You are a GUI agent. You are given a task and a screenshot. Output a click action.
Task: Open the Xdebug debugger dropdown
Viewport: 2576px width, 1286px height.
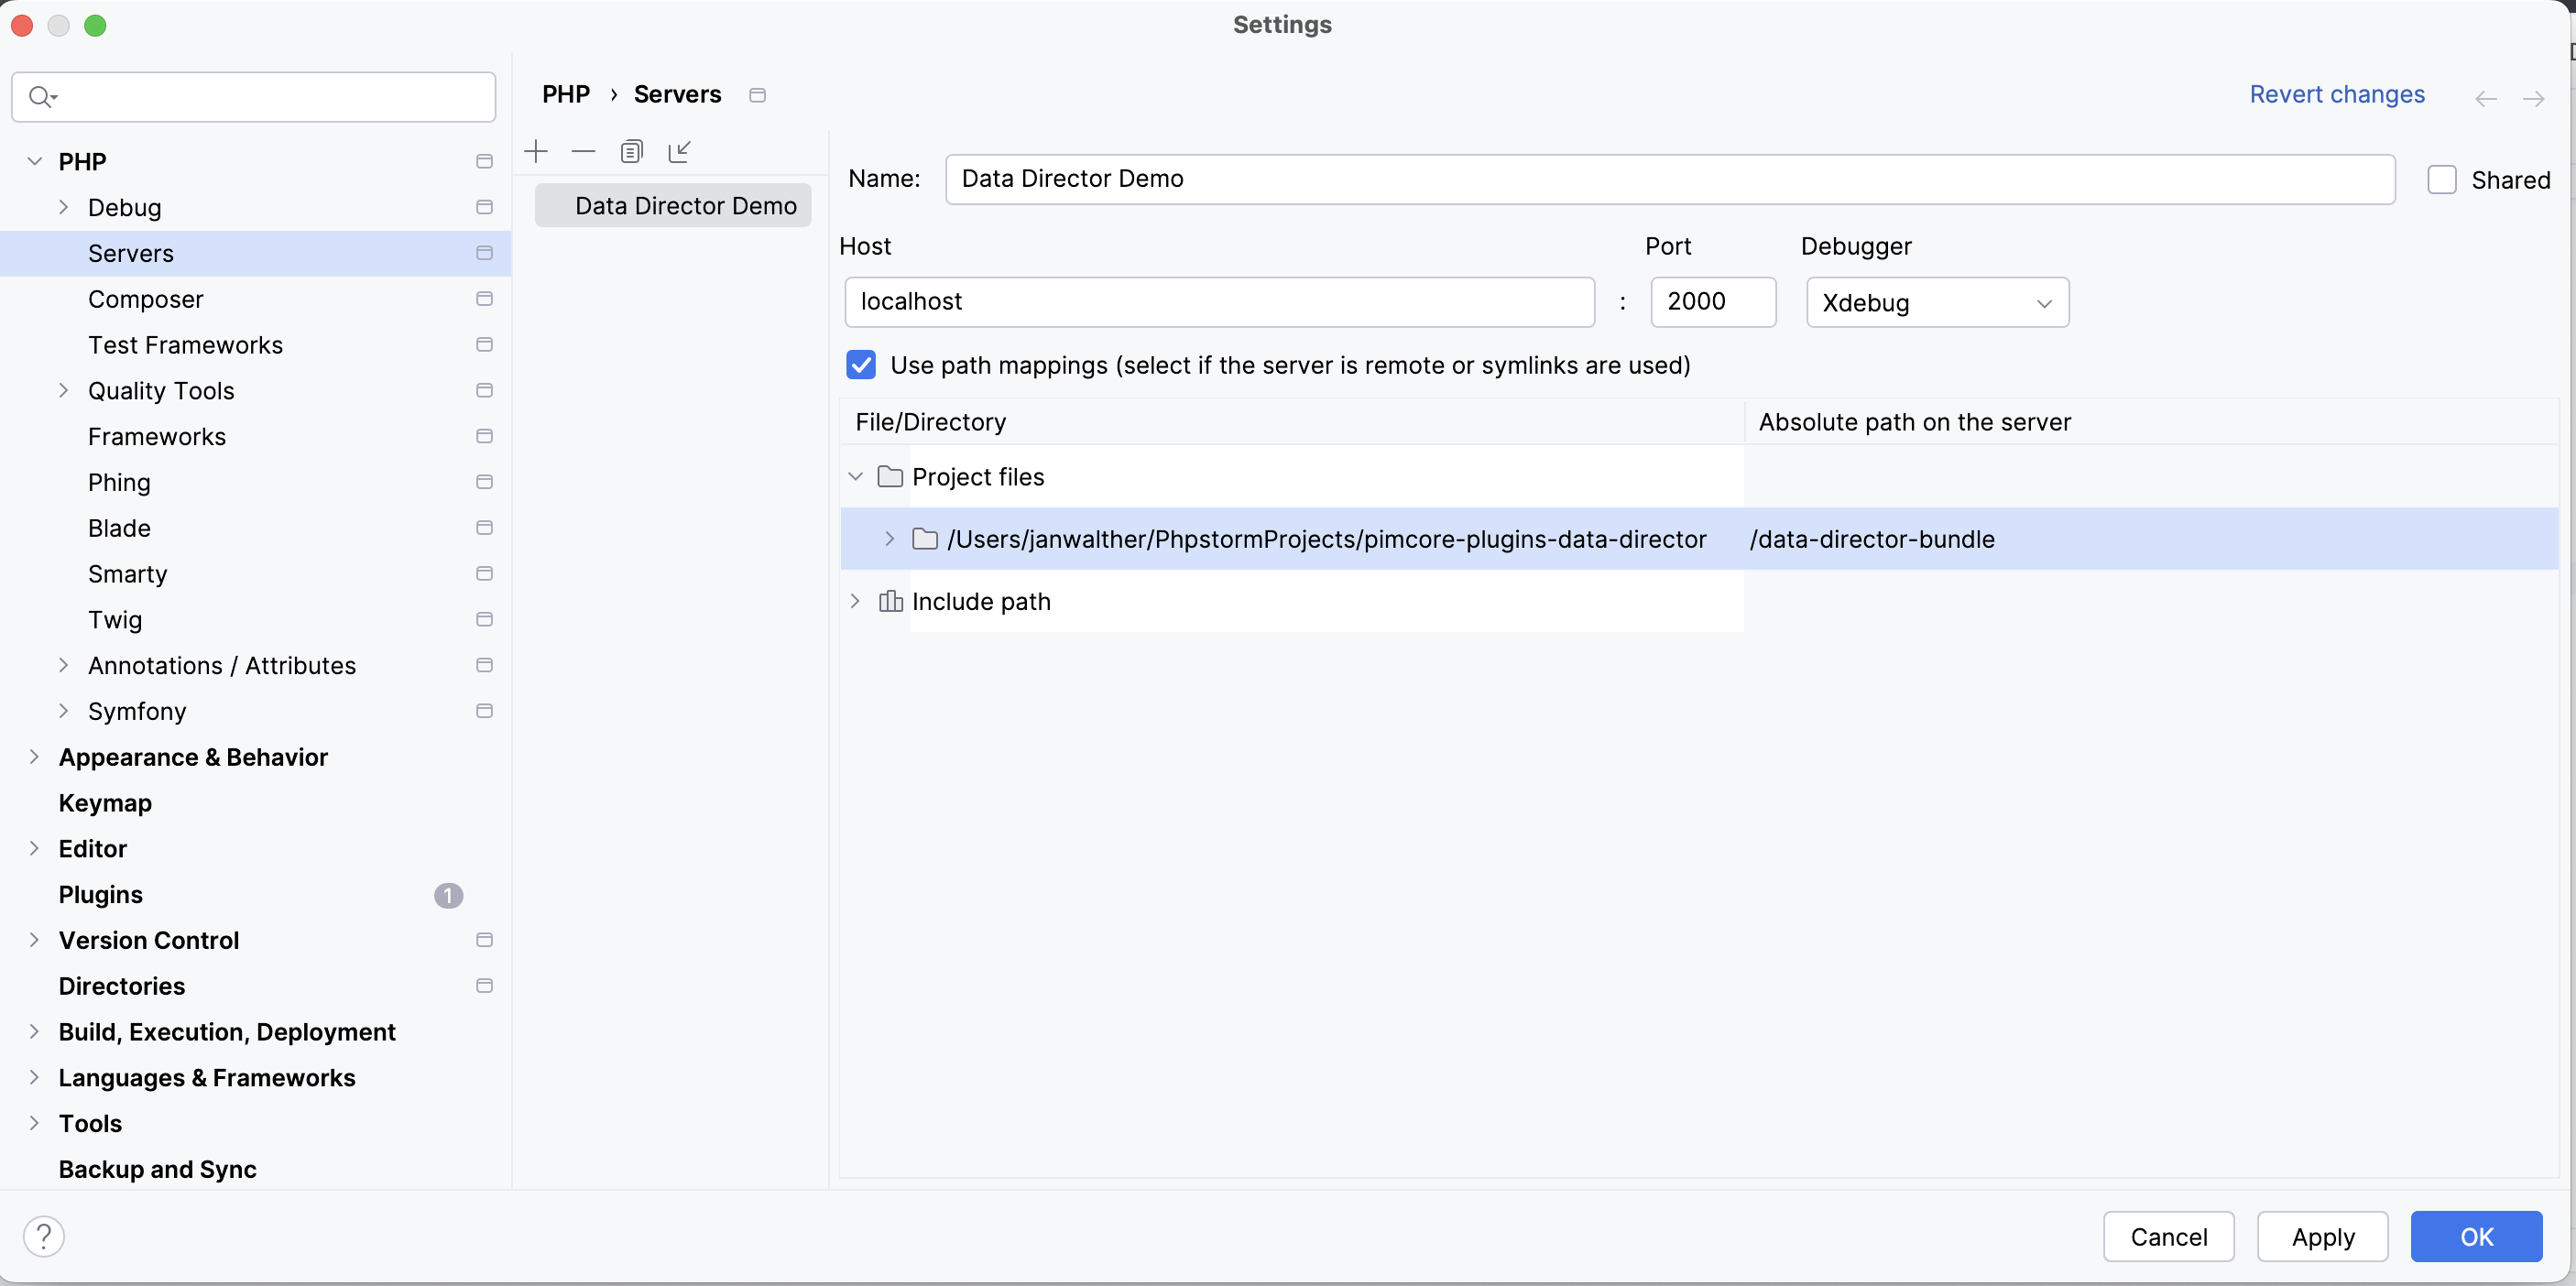pos(1937,302)
